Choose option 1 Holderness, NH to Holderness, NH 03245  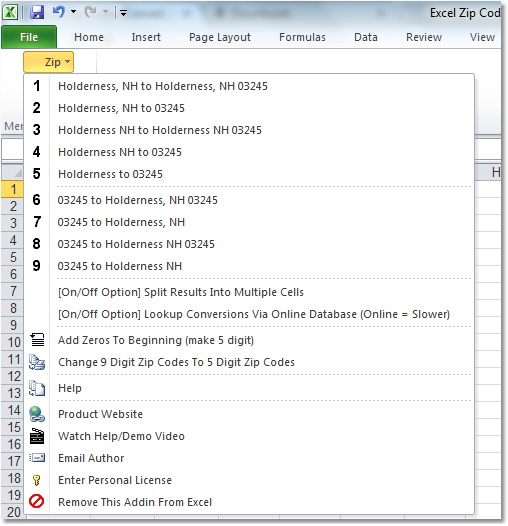tap(249, 86)
